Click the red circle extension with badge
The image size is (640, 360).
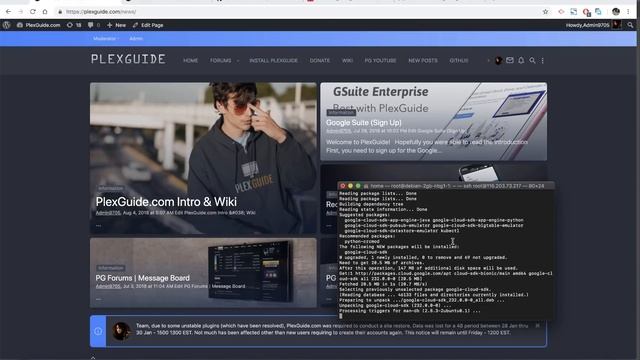(587, 12)
